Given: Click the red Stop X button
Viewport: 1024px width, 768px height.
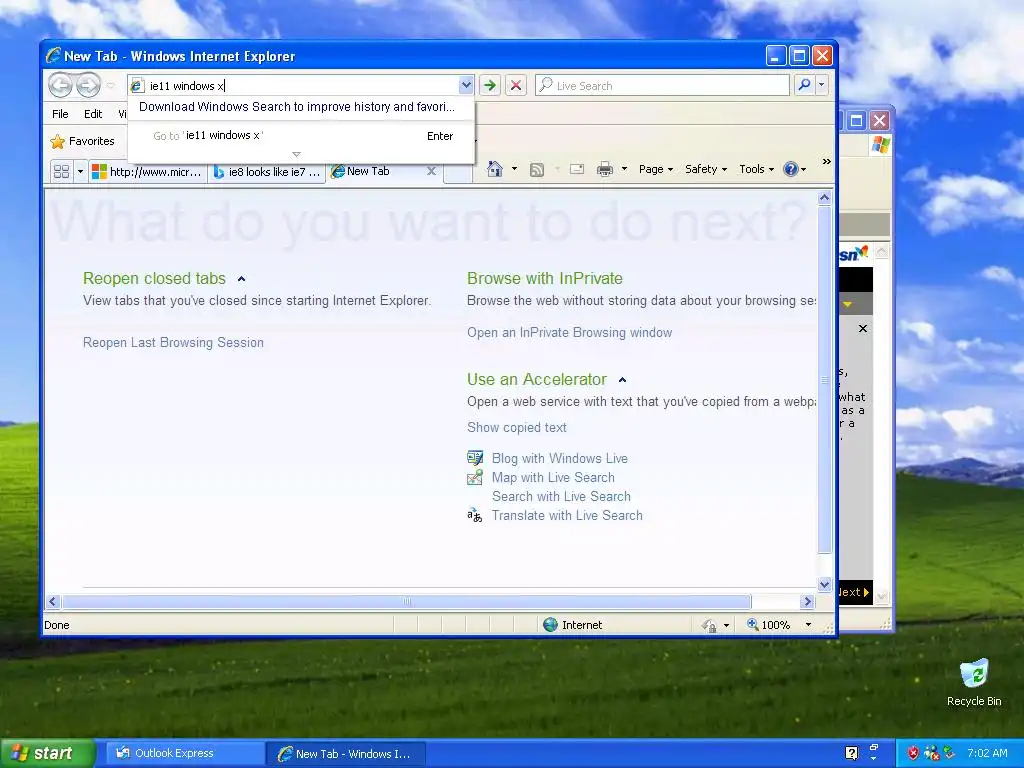Looking at the screenshot, I should coord(516,86).
